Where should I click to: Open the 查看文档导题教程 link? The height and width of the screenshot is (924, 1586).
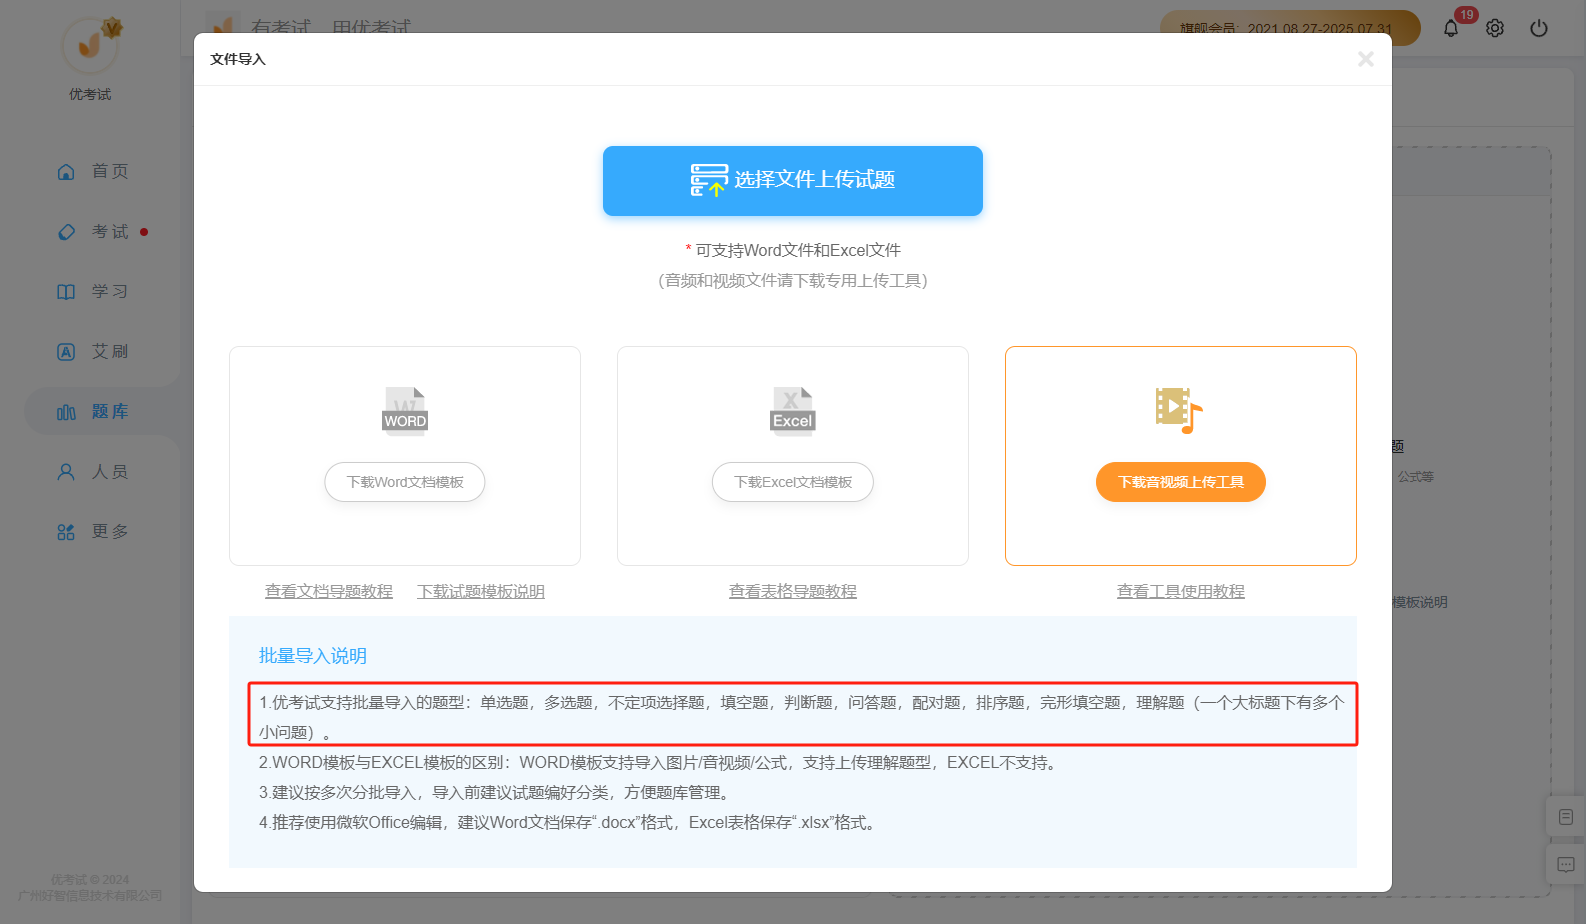pos(329,591)
